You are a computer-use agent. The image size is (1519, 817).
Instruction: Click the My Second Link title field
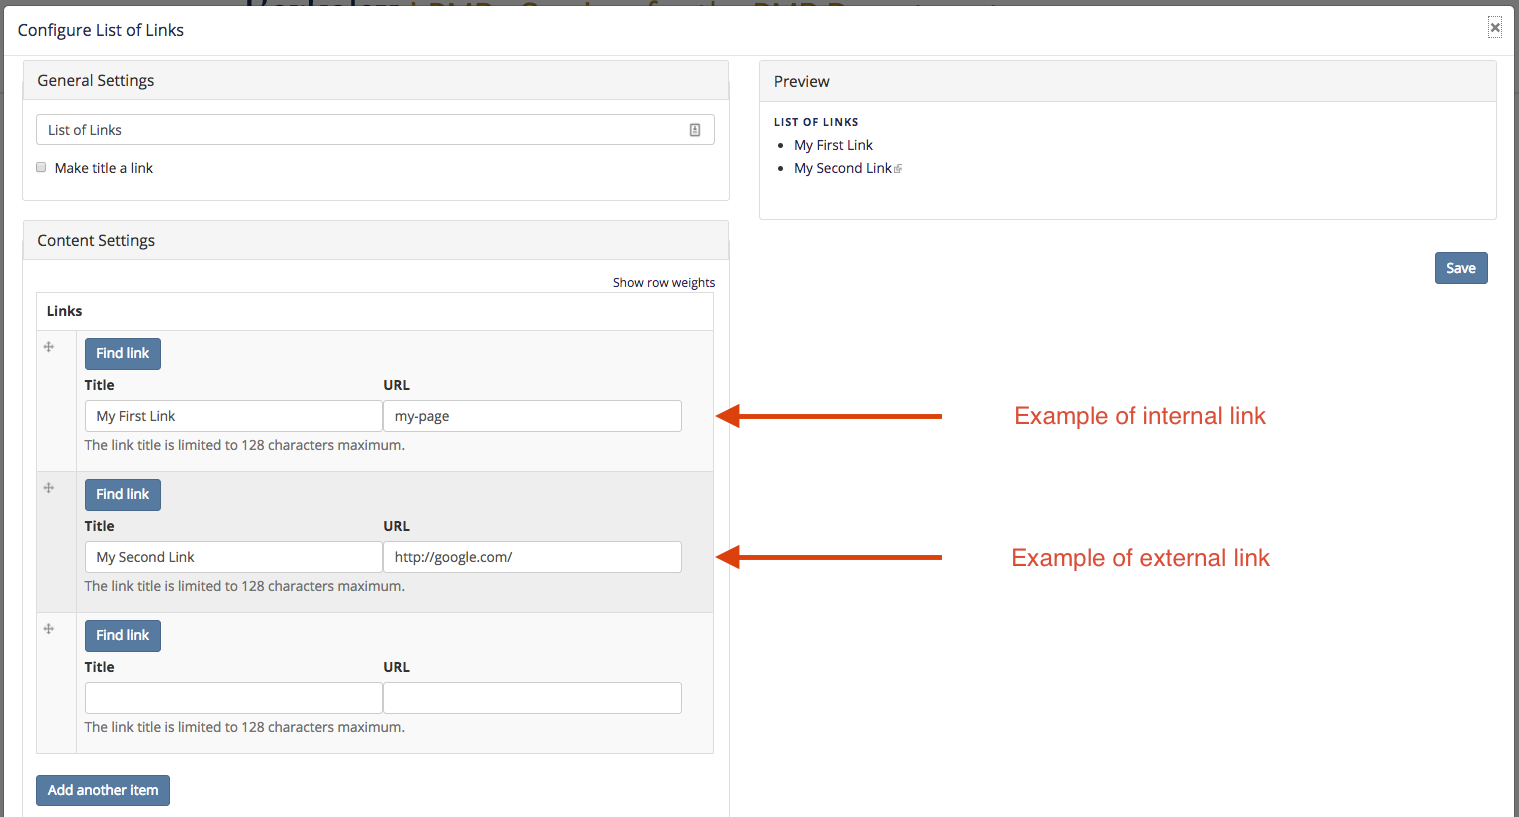point(233,557)
